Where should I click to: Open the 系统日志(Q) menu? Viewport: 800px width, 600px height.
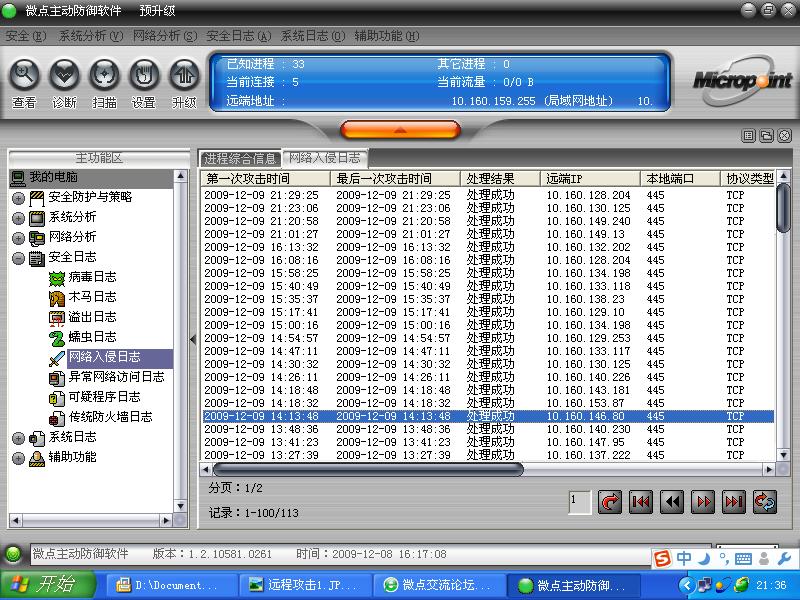click(313, 36)
